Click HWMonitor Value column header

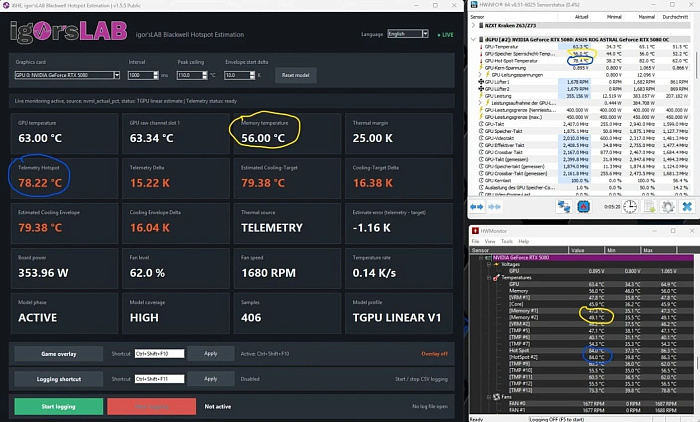coord(586,251)
